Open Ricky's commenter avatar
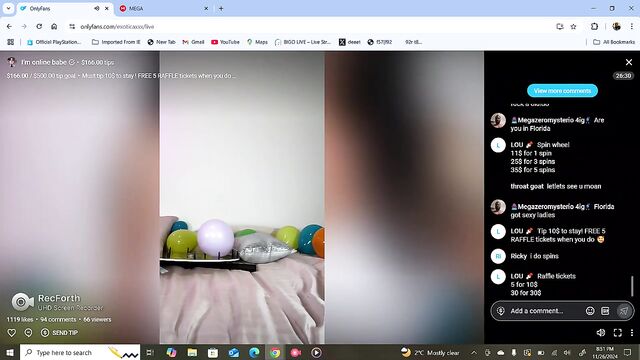Viewport: 640px width, 360px height. pyautogui.click(x=498, y=256)
